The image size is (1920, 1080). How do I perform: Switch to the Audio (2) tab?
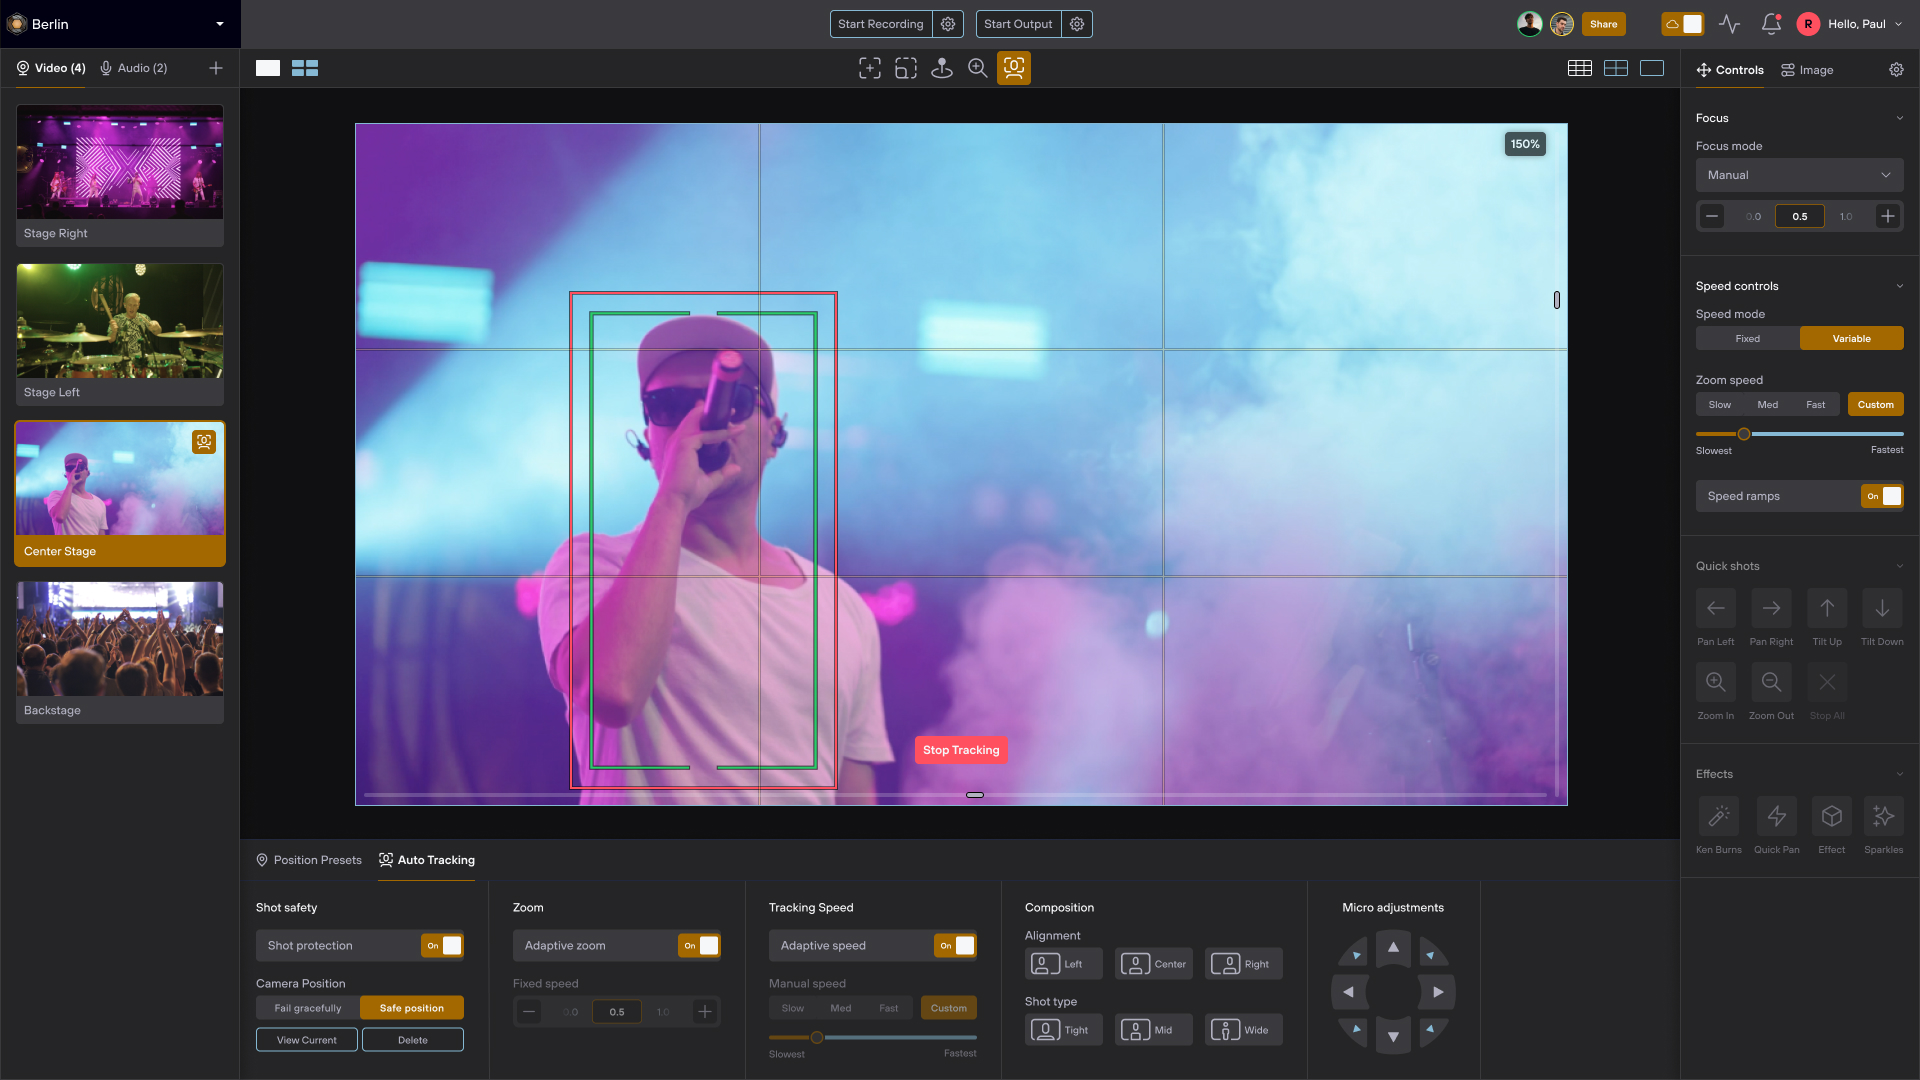point(133,68)
